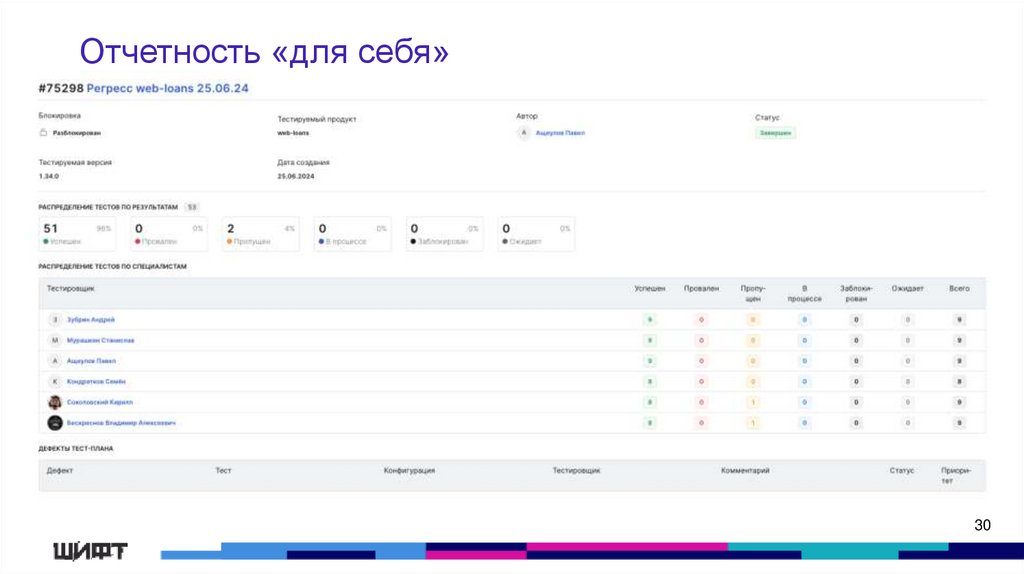Click the Комментарий column header
This screenshot has width=1024, height=574.
745,470
